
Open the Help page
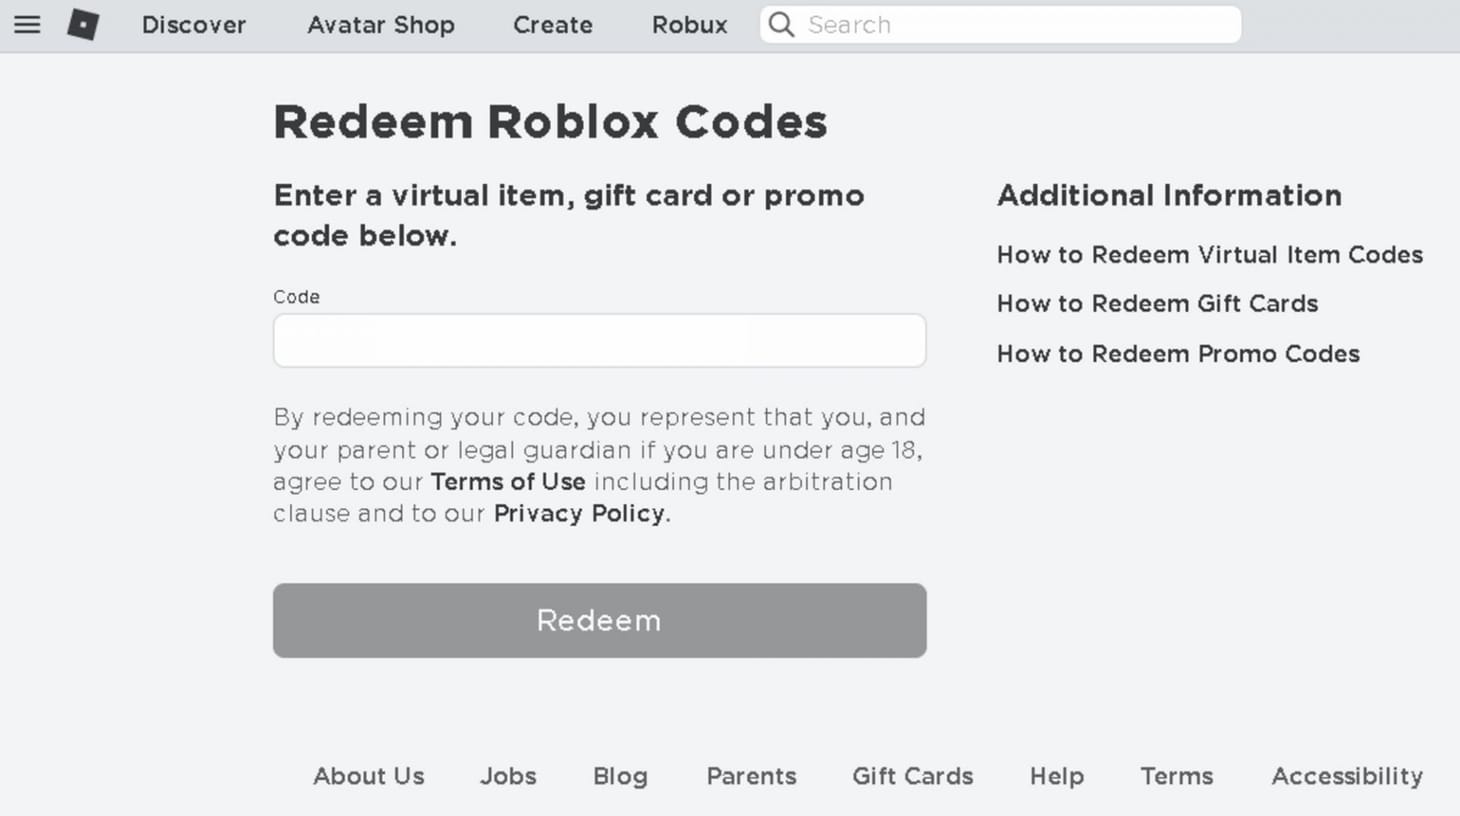click(1056, 776)
